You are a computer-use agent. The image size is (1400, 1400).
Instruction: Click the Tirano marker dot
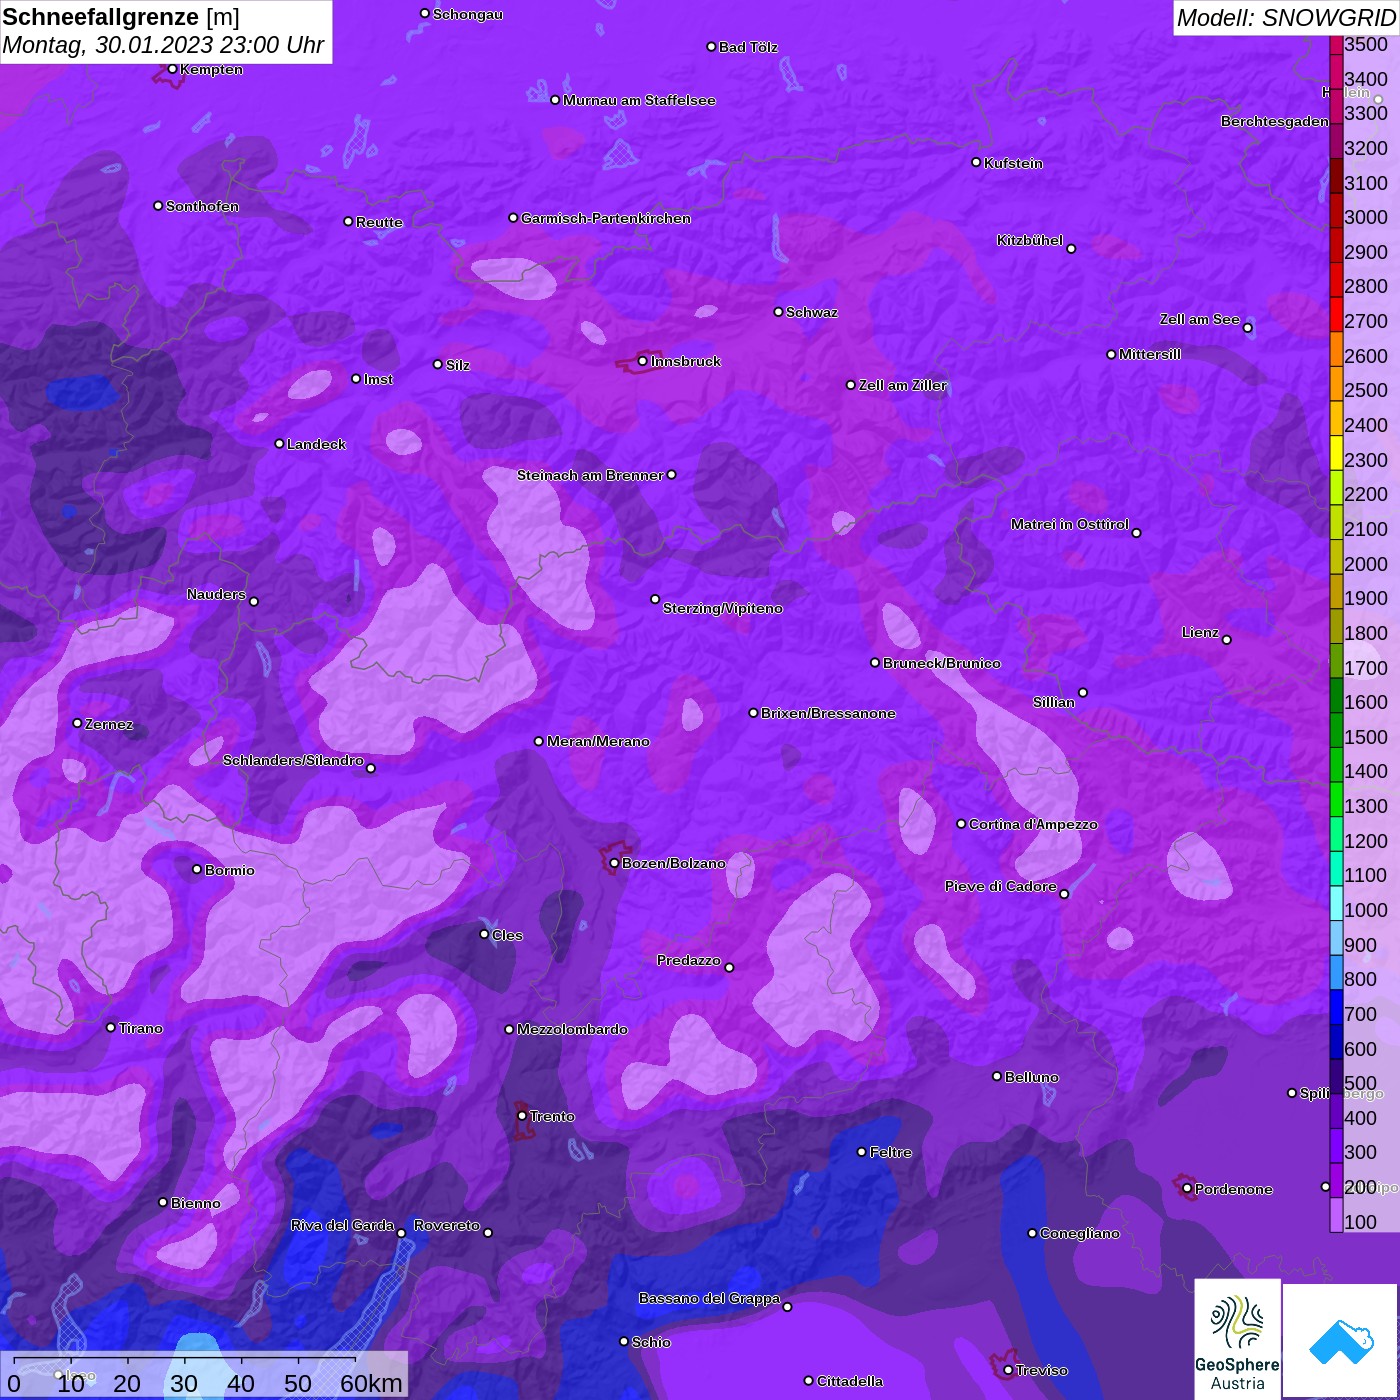tap(111, 1027)
